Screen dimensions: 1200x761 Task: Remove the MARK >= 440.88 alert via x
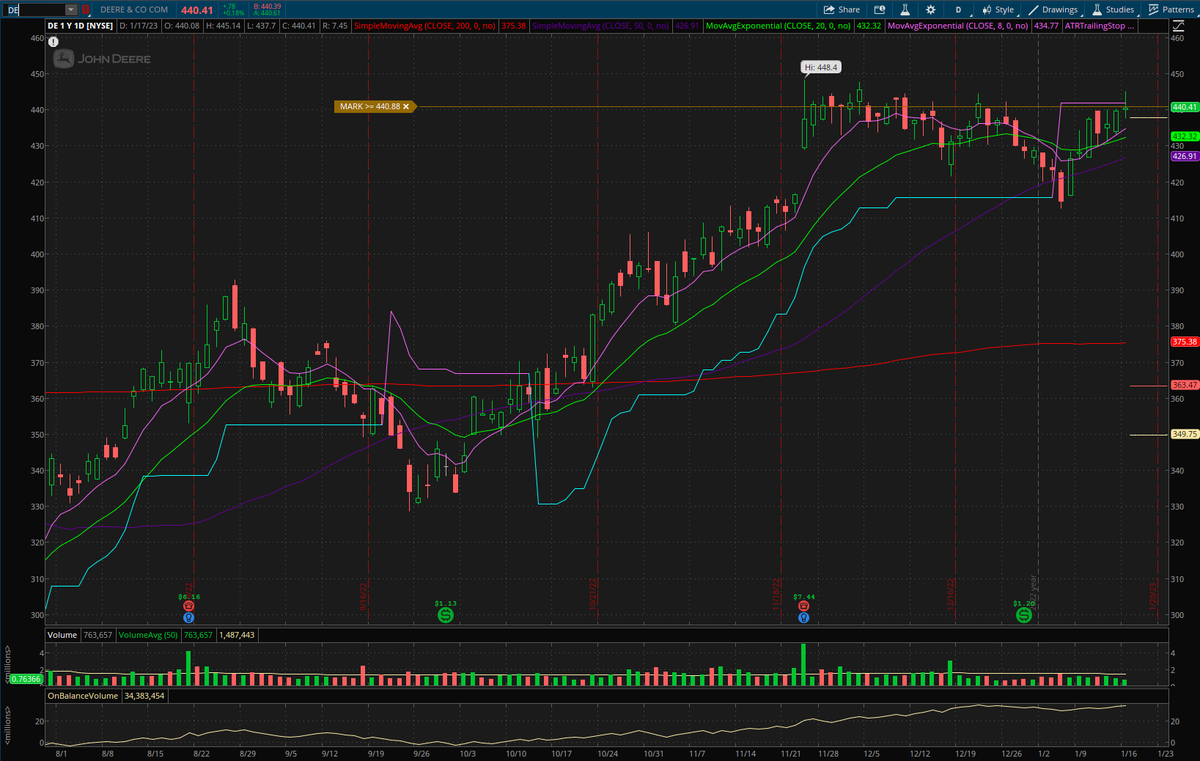407,106
